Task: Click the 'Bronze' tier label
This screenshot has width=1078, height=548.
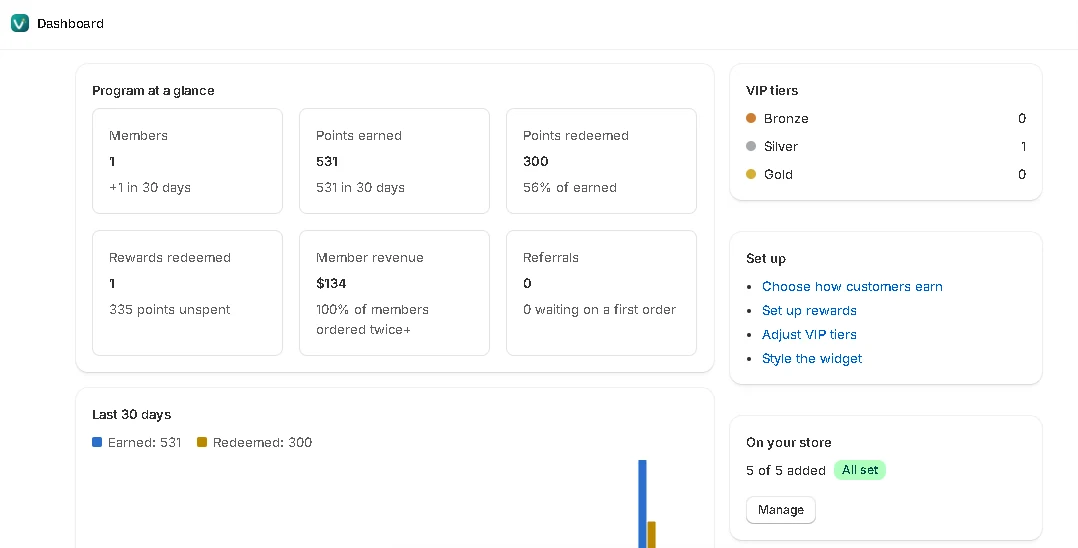Action: click(x=786, y=118)
